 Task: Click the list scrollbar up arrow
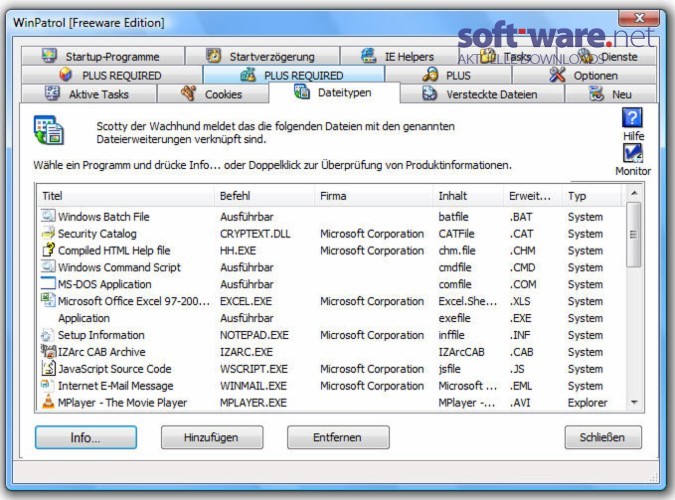coord(634,193)
